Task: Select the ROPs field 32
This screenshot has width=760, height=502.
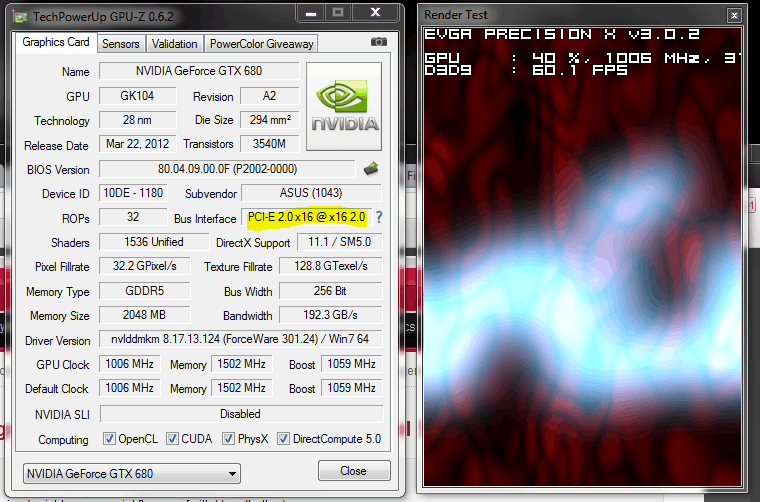Action: click(133, 217)
